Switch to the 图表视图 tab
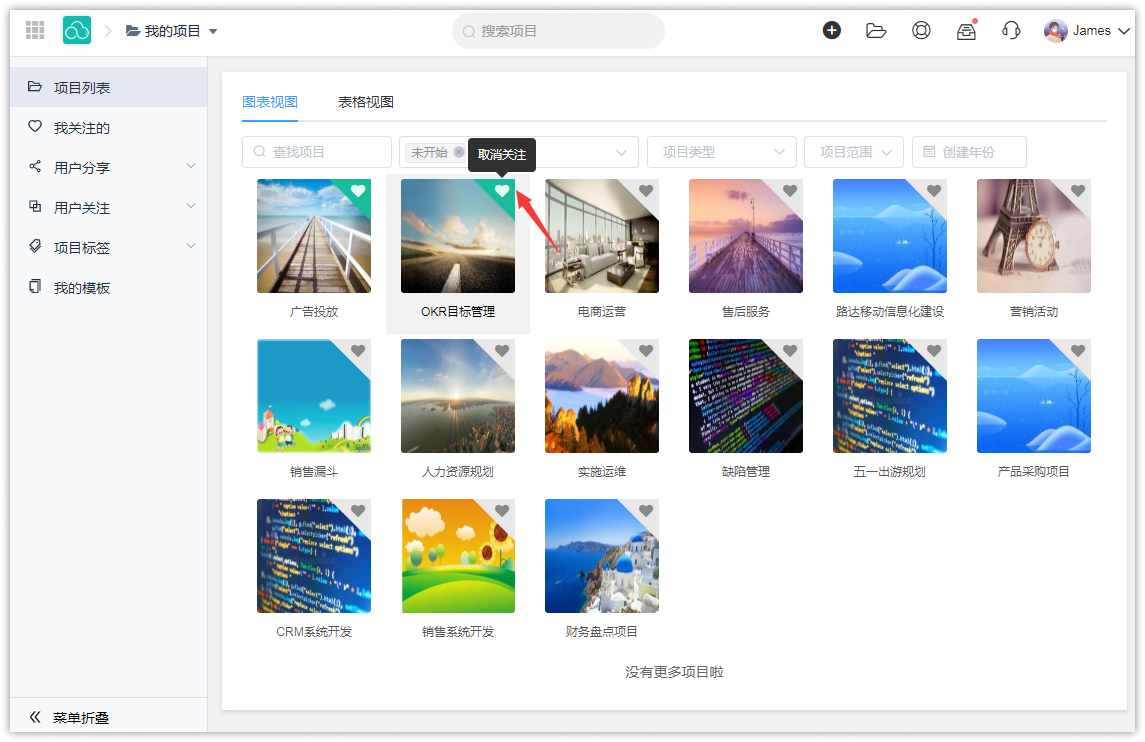1145x742 pixels. point(270,102)
